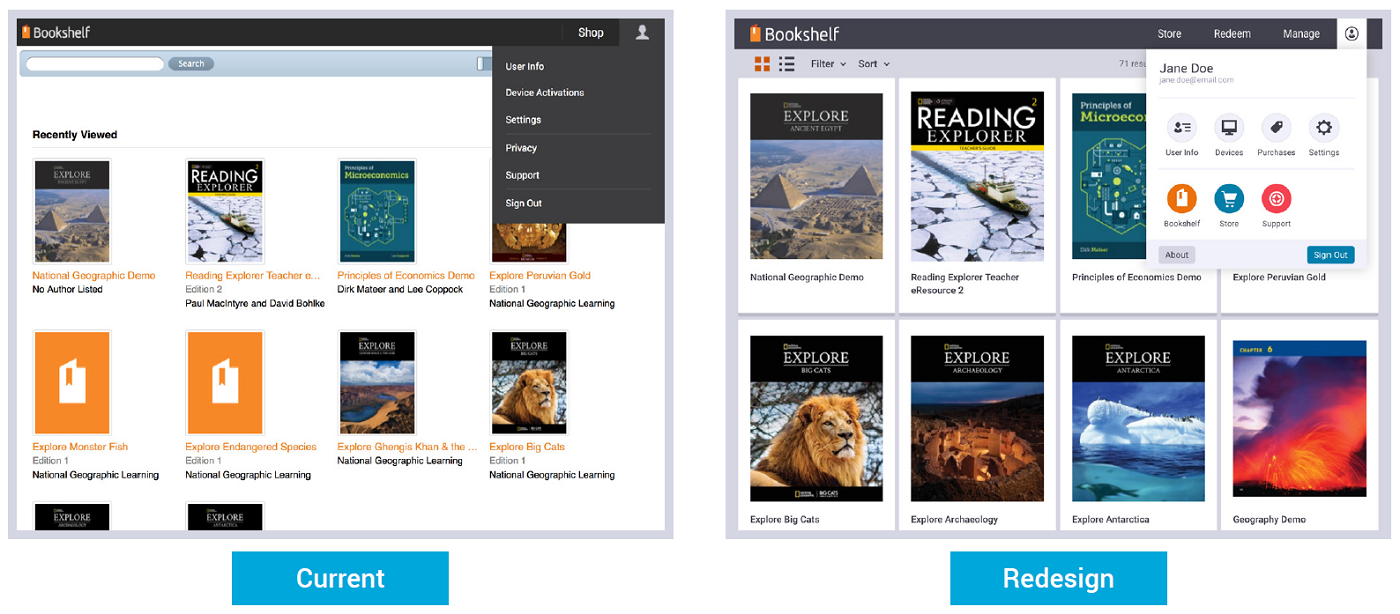Viewport: 1400px width, 614px height.
Task: Open Reading Explorer Teacher link in Current
Action: pos(253,276)
